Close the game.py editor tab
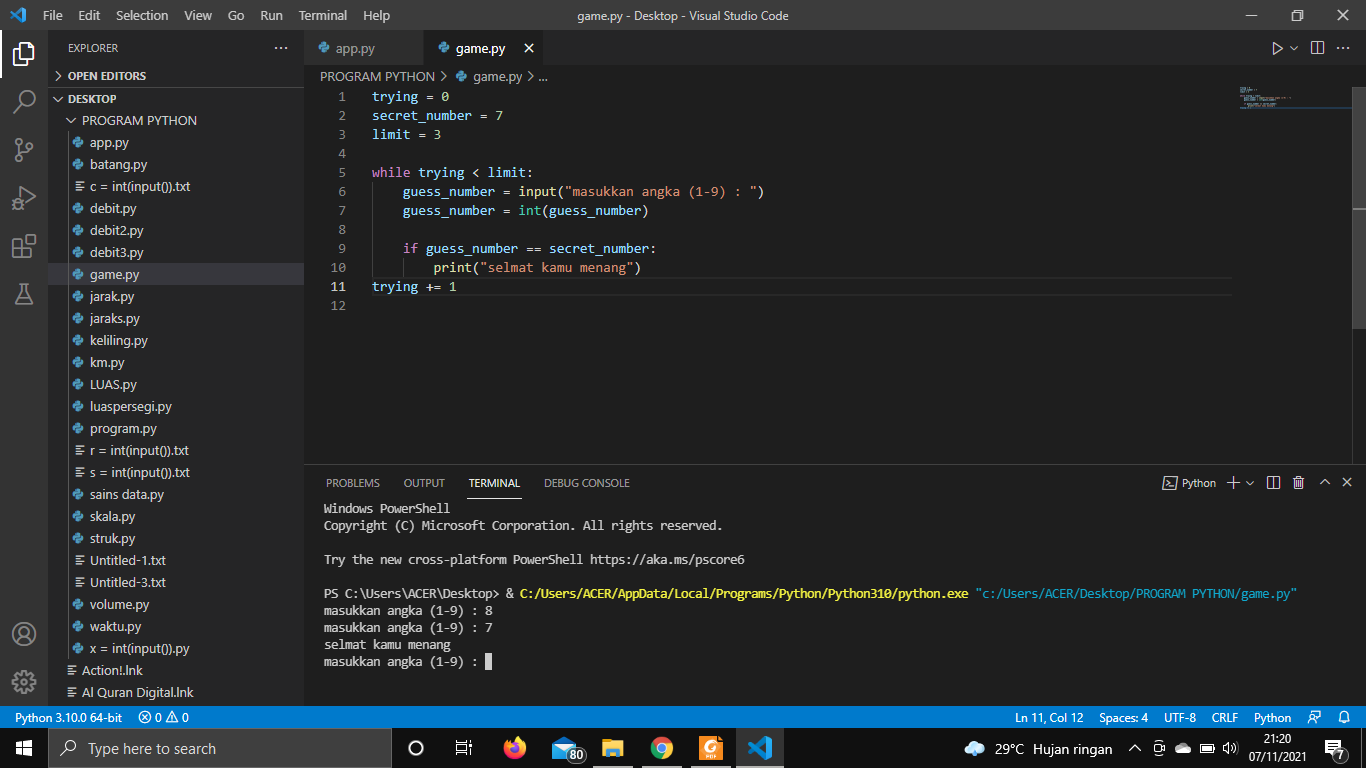This screenshot has height=768, width=1366. [529, 48]
